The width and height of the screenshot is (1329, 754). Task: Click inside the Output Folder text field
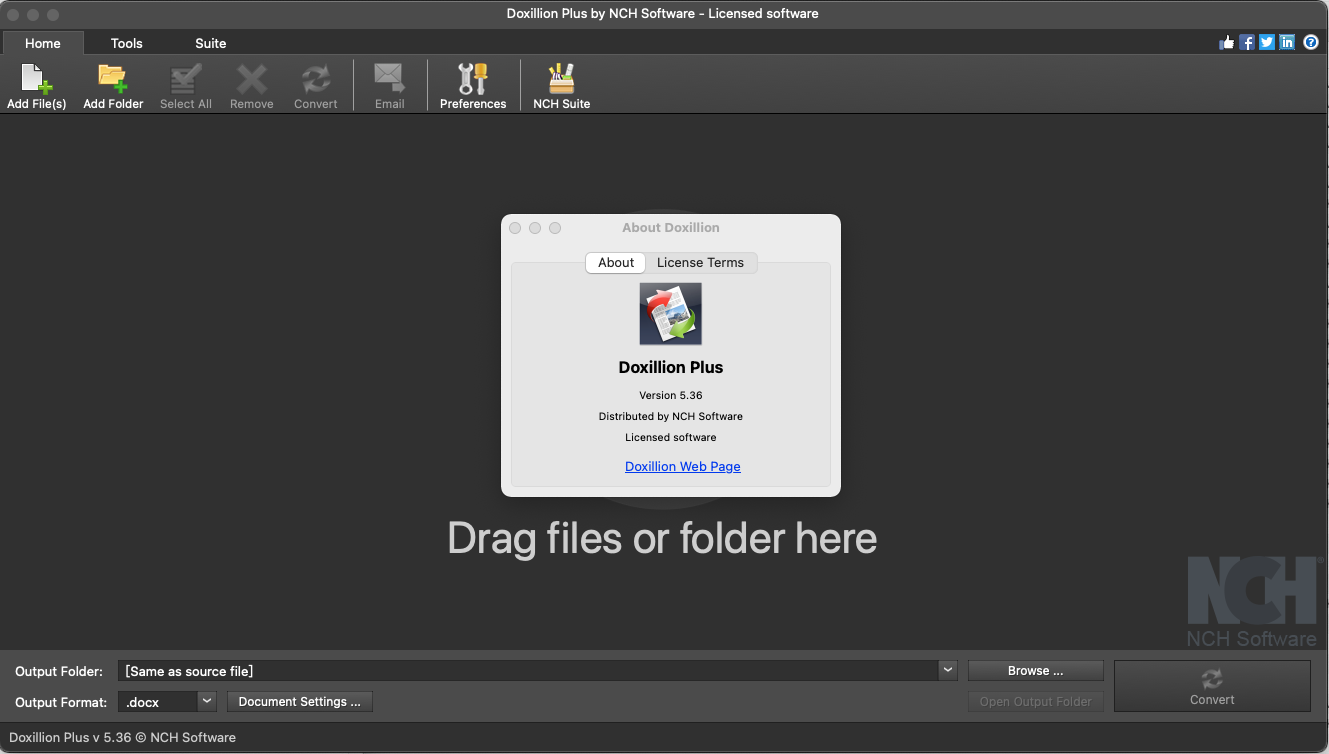(x=500, y=670)
